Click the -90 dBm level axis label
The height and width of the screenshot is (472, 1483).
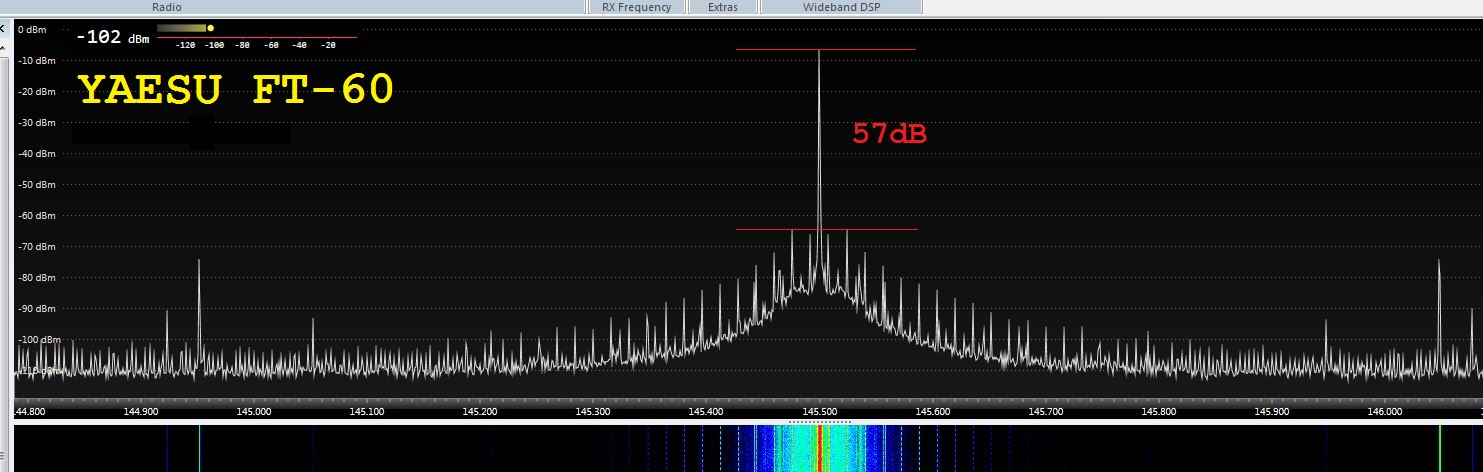[x=35, y=309]
